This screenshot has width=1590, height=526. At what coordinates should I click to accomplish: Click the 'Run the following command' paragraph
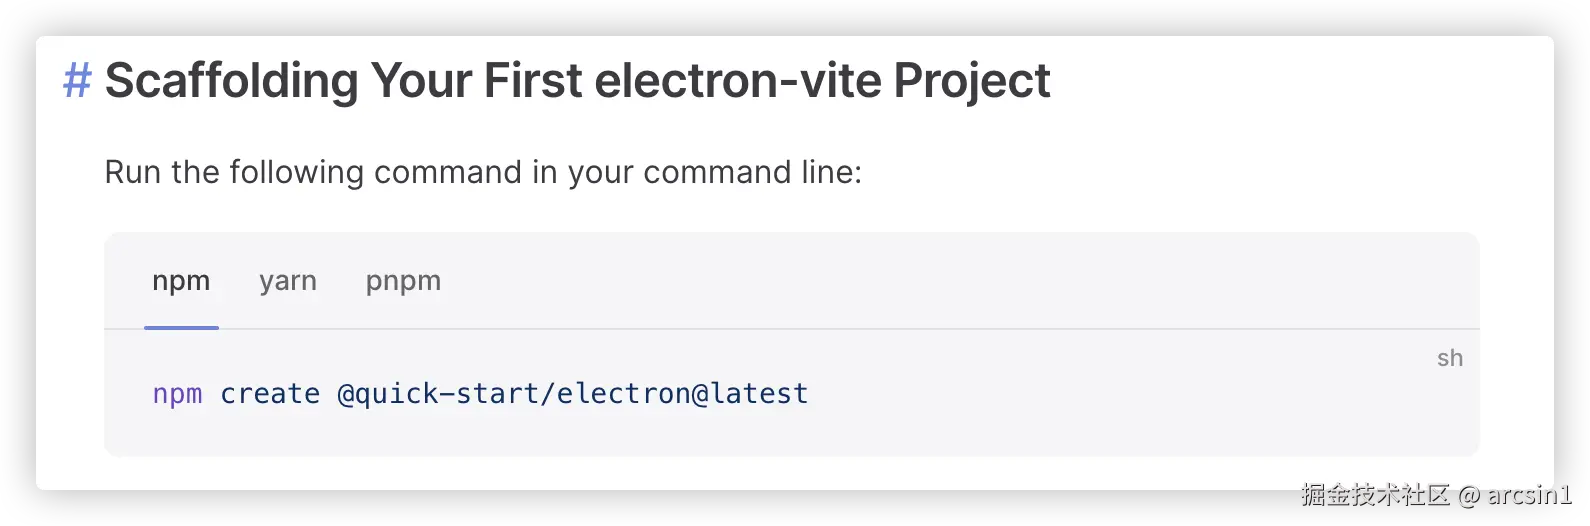point(483,172)
